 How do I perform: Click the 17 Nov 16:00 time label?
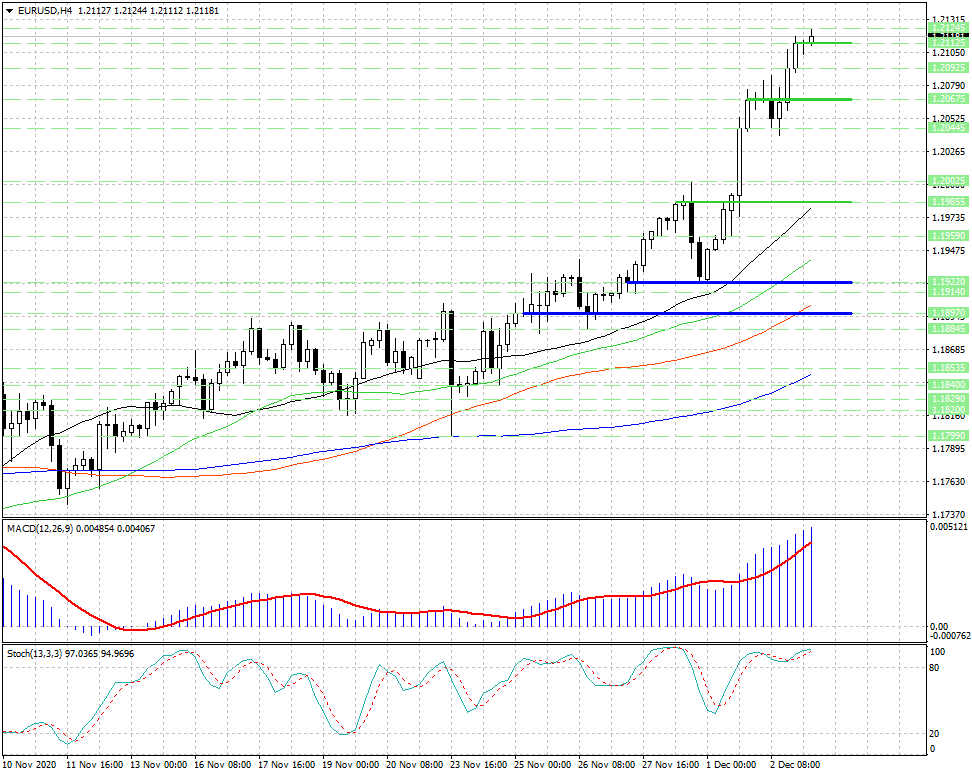point(286,764)
